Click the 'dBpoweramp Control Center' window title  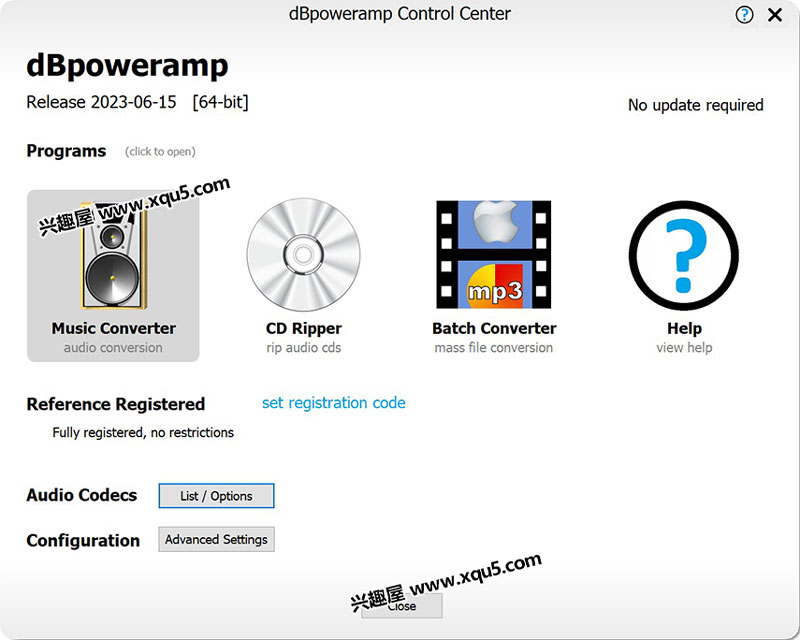tap(400, 14)
